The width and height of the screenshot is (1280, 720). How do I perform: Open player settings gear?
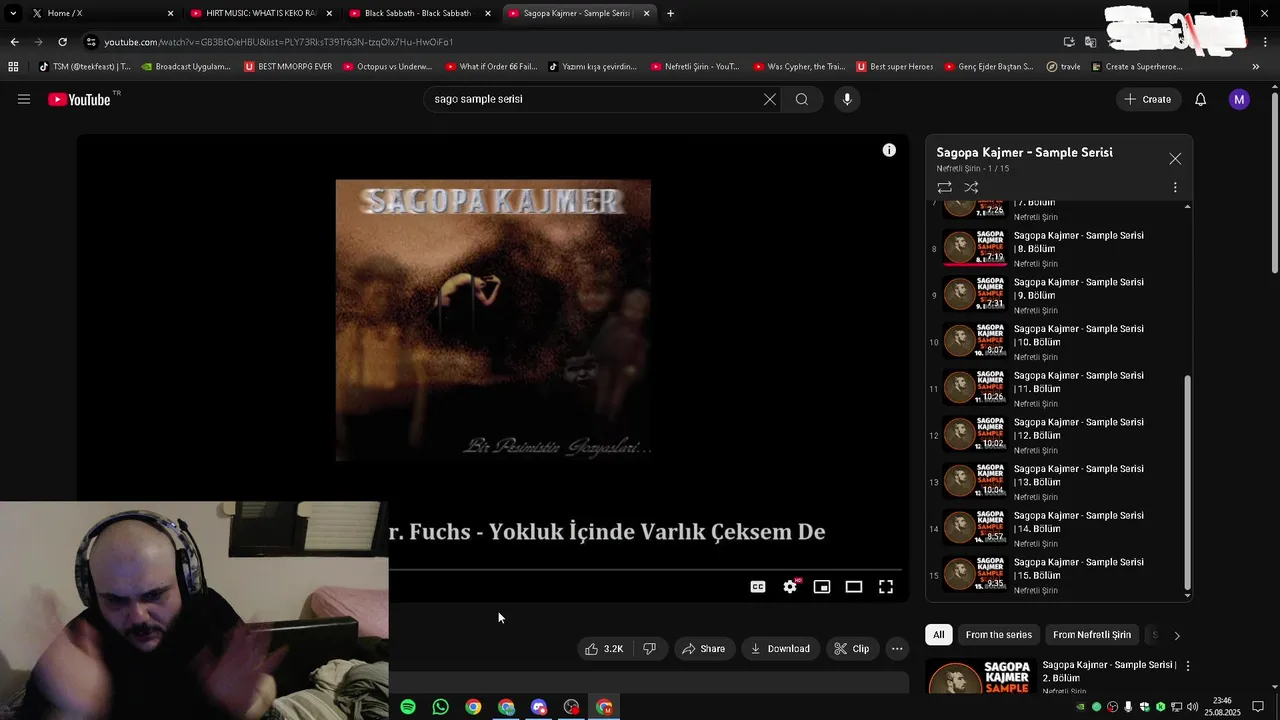point(790,587)
